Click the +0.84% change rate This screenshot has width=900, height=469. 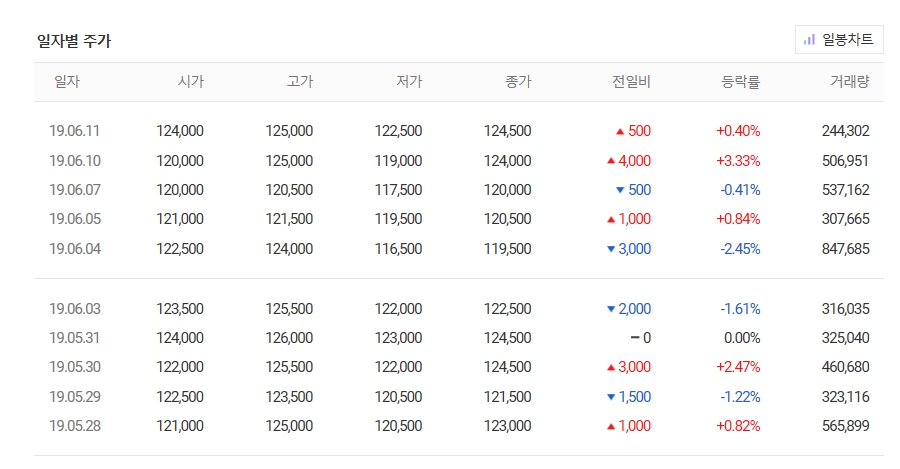tap(738, 219)
